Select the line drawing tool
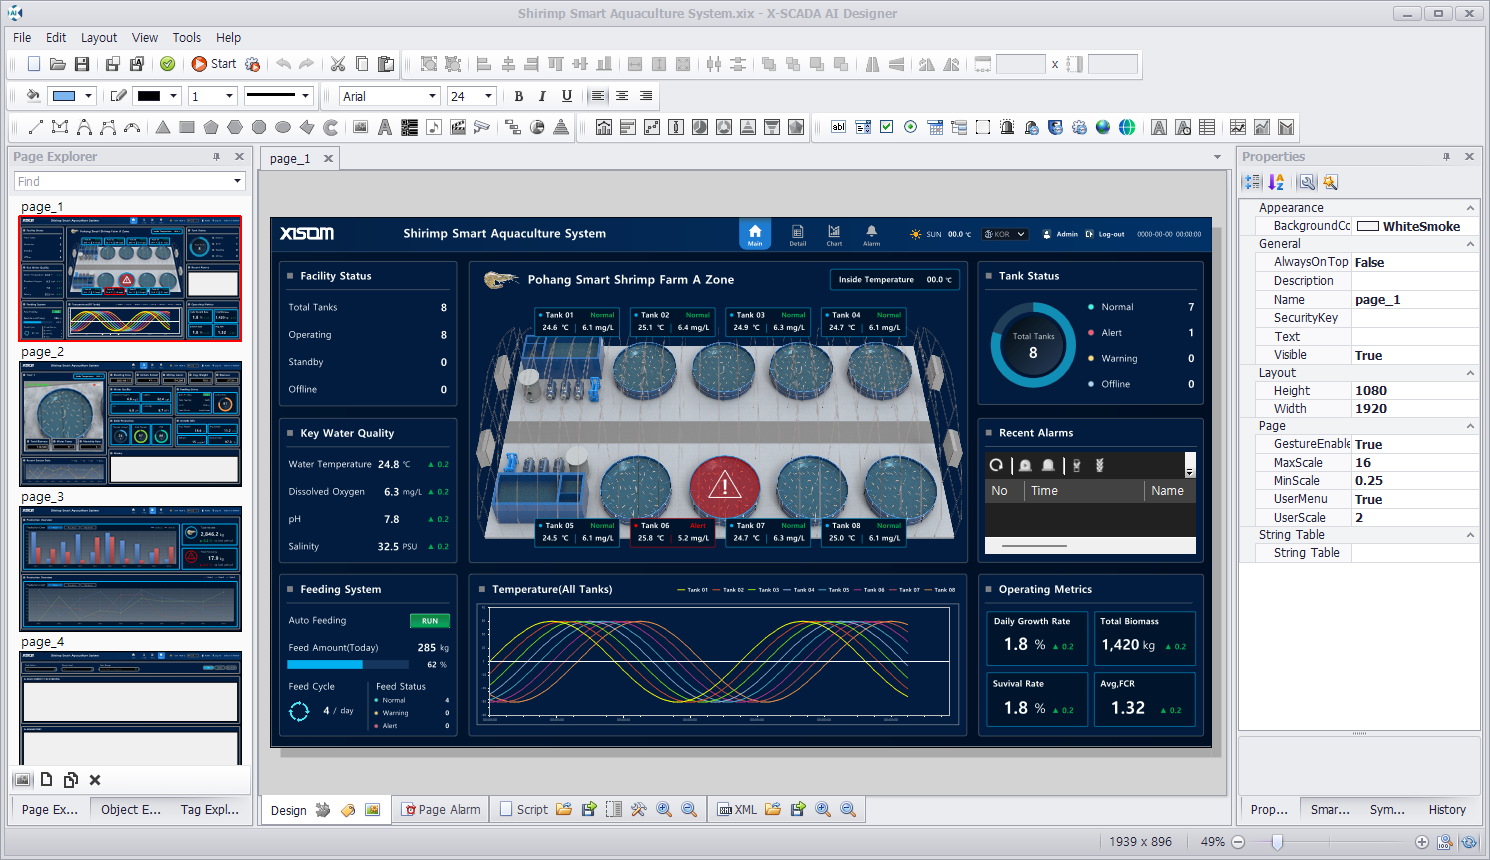This screenshot has width=1490, height=860. pyautogui.click(x=36, y=127)
